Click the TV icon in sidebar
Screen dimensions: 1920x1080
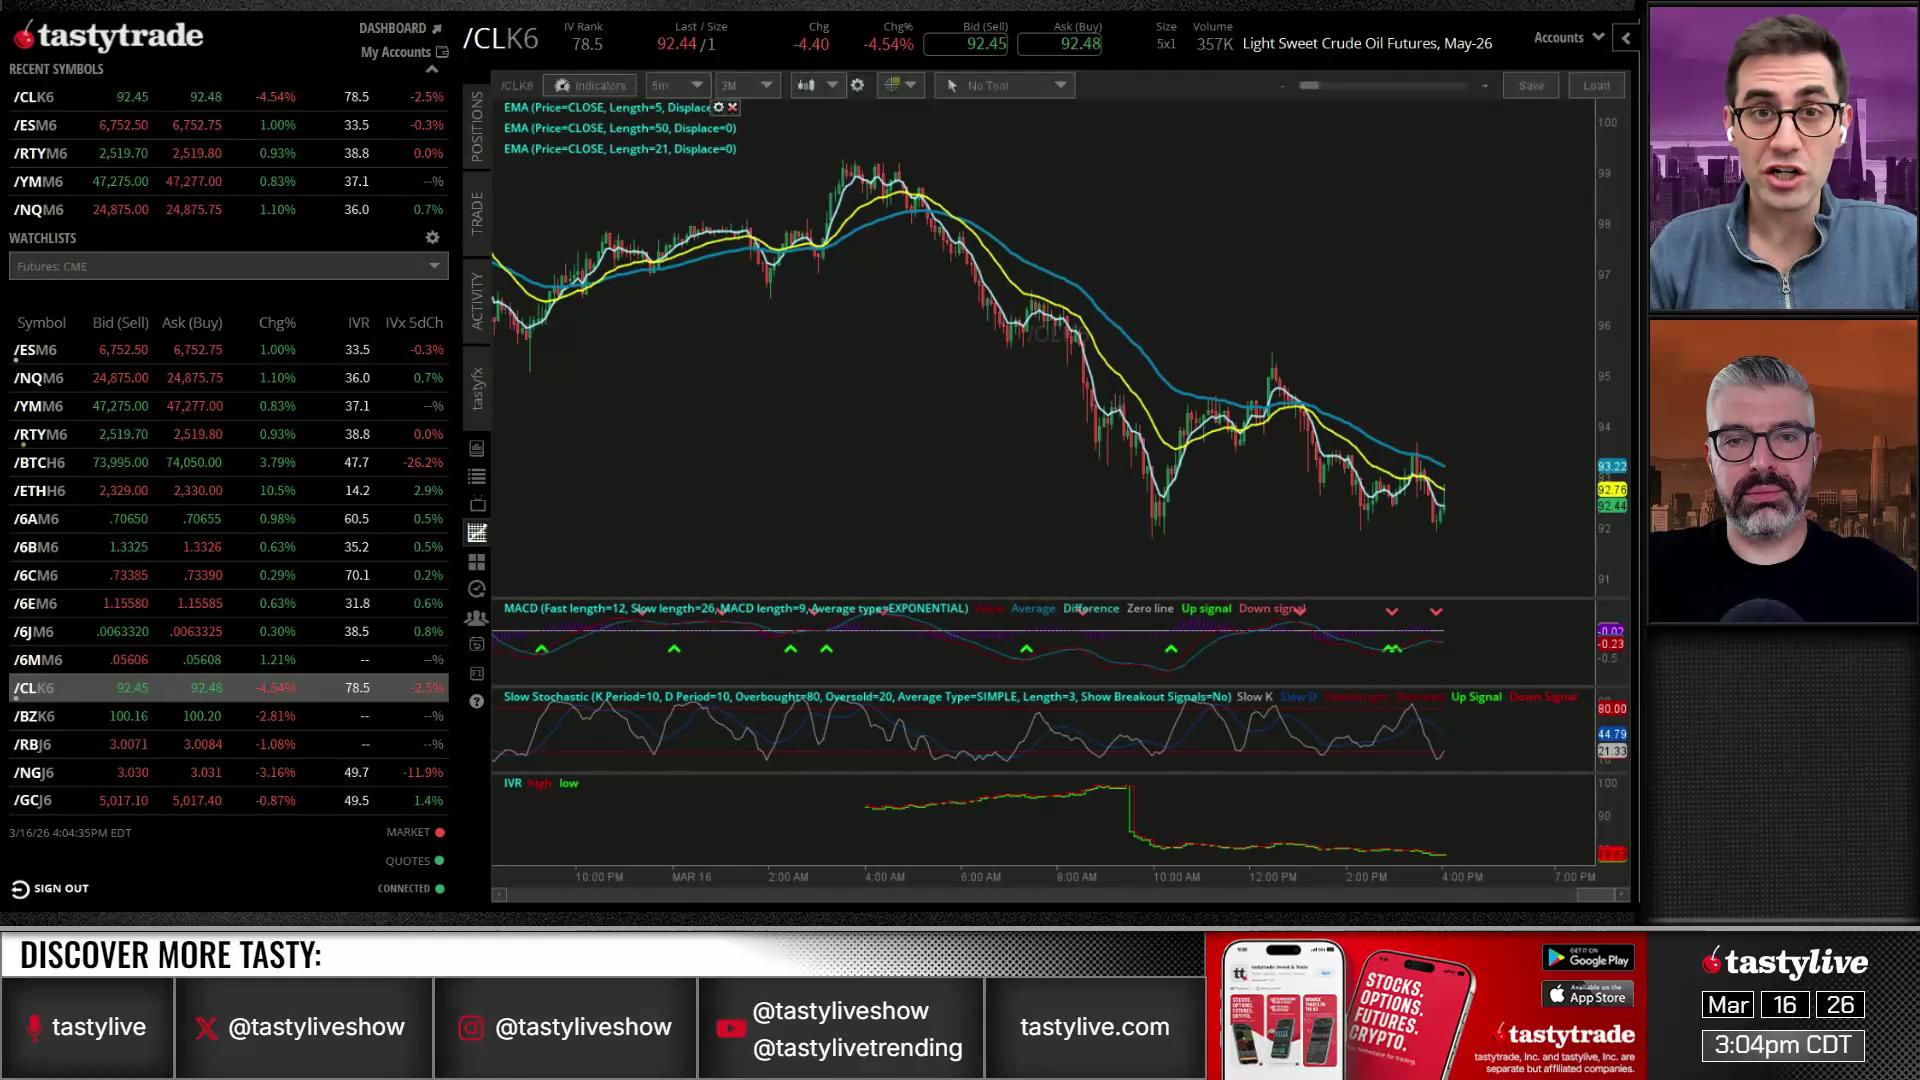tap(477, 504)
